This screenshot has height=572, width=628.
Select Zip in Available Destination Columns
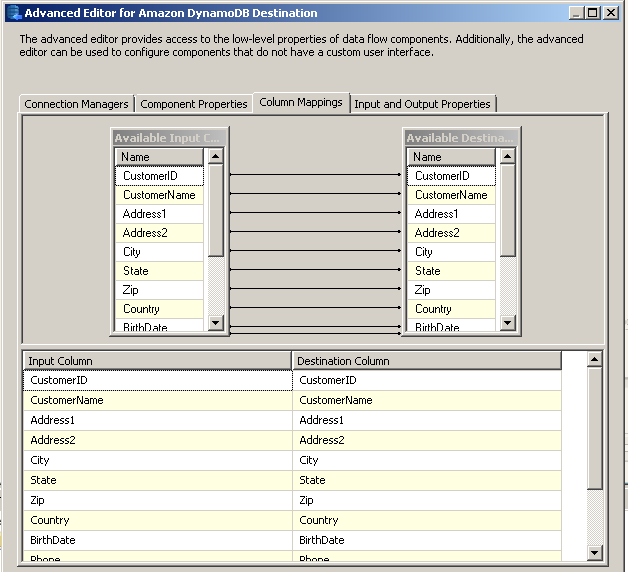point(451,290)
